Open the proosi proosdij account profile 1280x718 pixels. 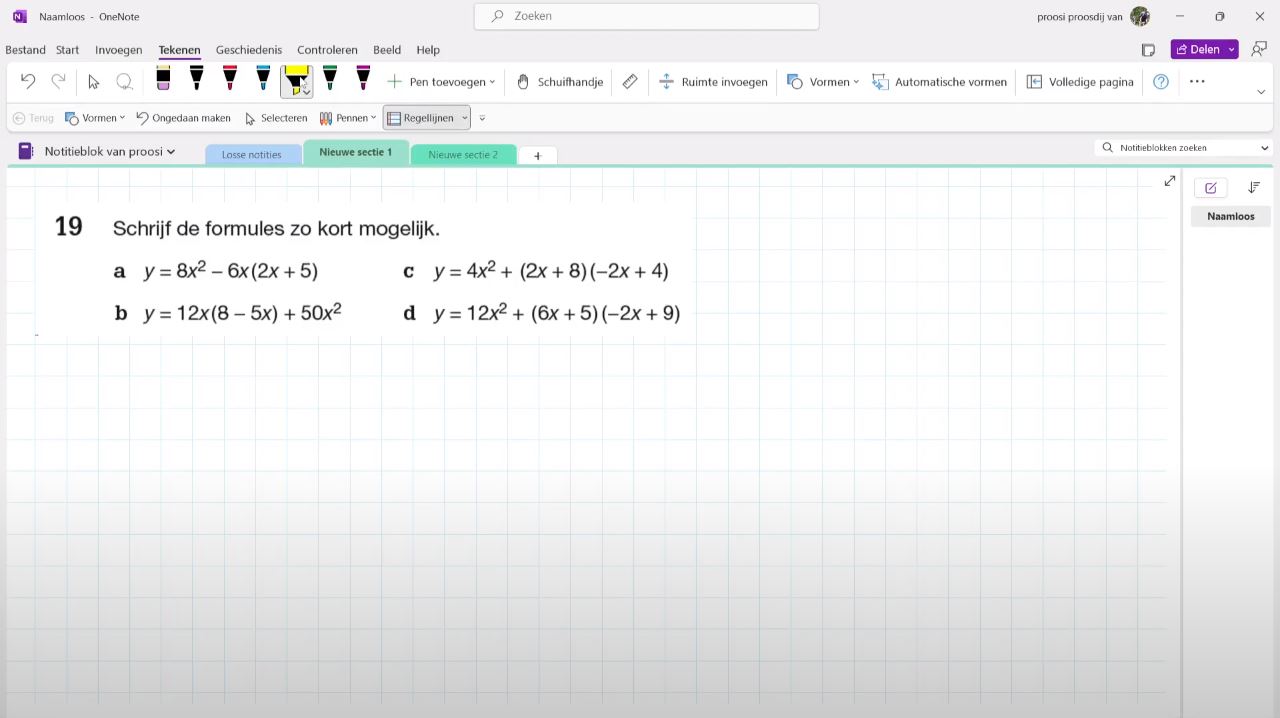pos(1095,16)
